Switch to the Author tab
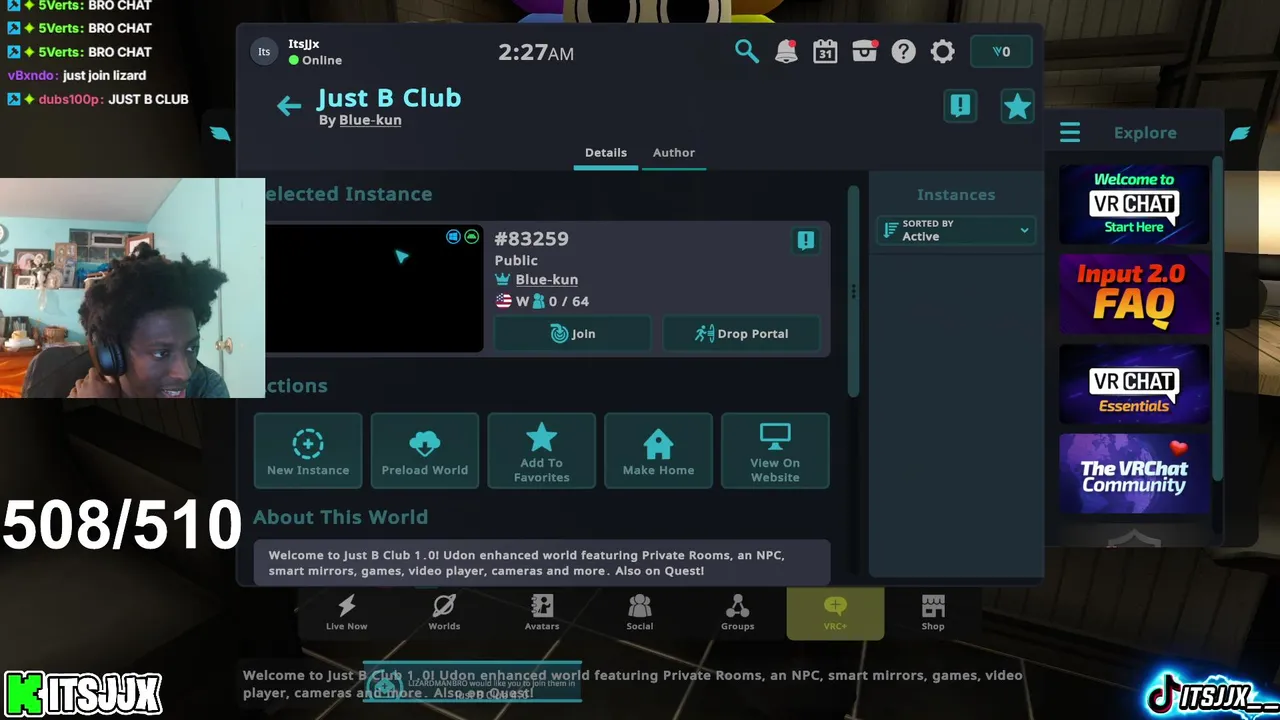The image size is (1280, 720). coord(674,153)
